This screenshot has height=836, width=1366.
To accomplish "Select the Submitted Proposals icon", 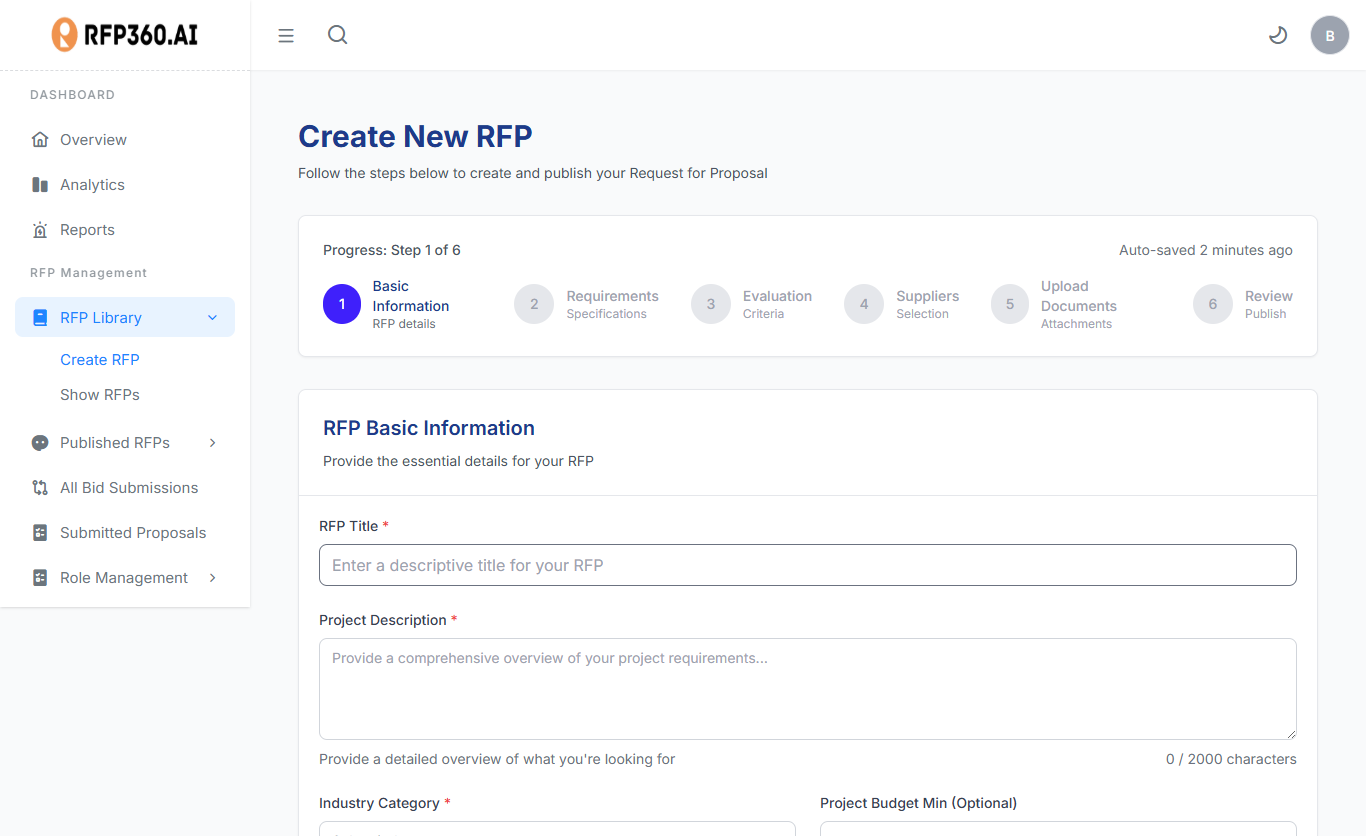I will [x=41, y=532].
